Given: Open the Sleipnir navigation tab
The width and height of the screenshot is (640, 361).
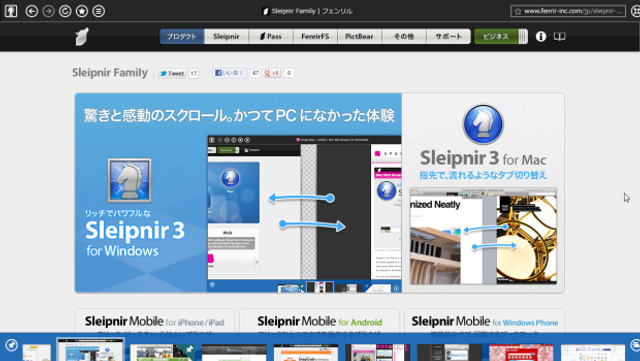Looking at the screenshot, I should pyautogui.click(x=226, y=36).
